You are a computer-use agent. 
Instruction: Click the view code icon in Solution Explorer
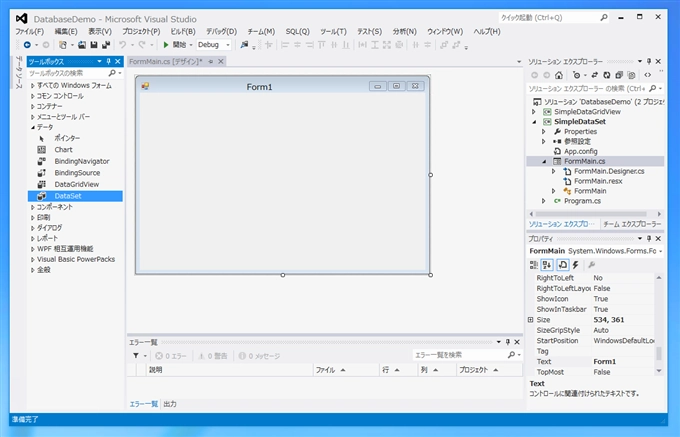coord(647,75)
